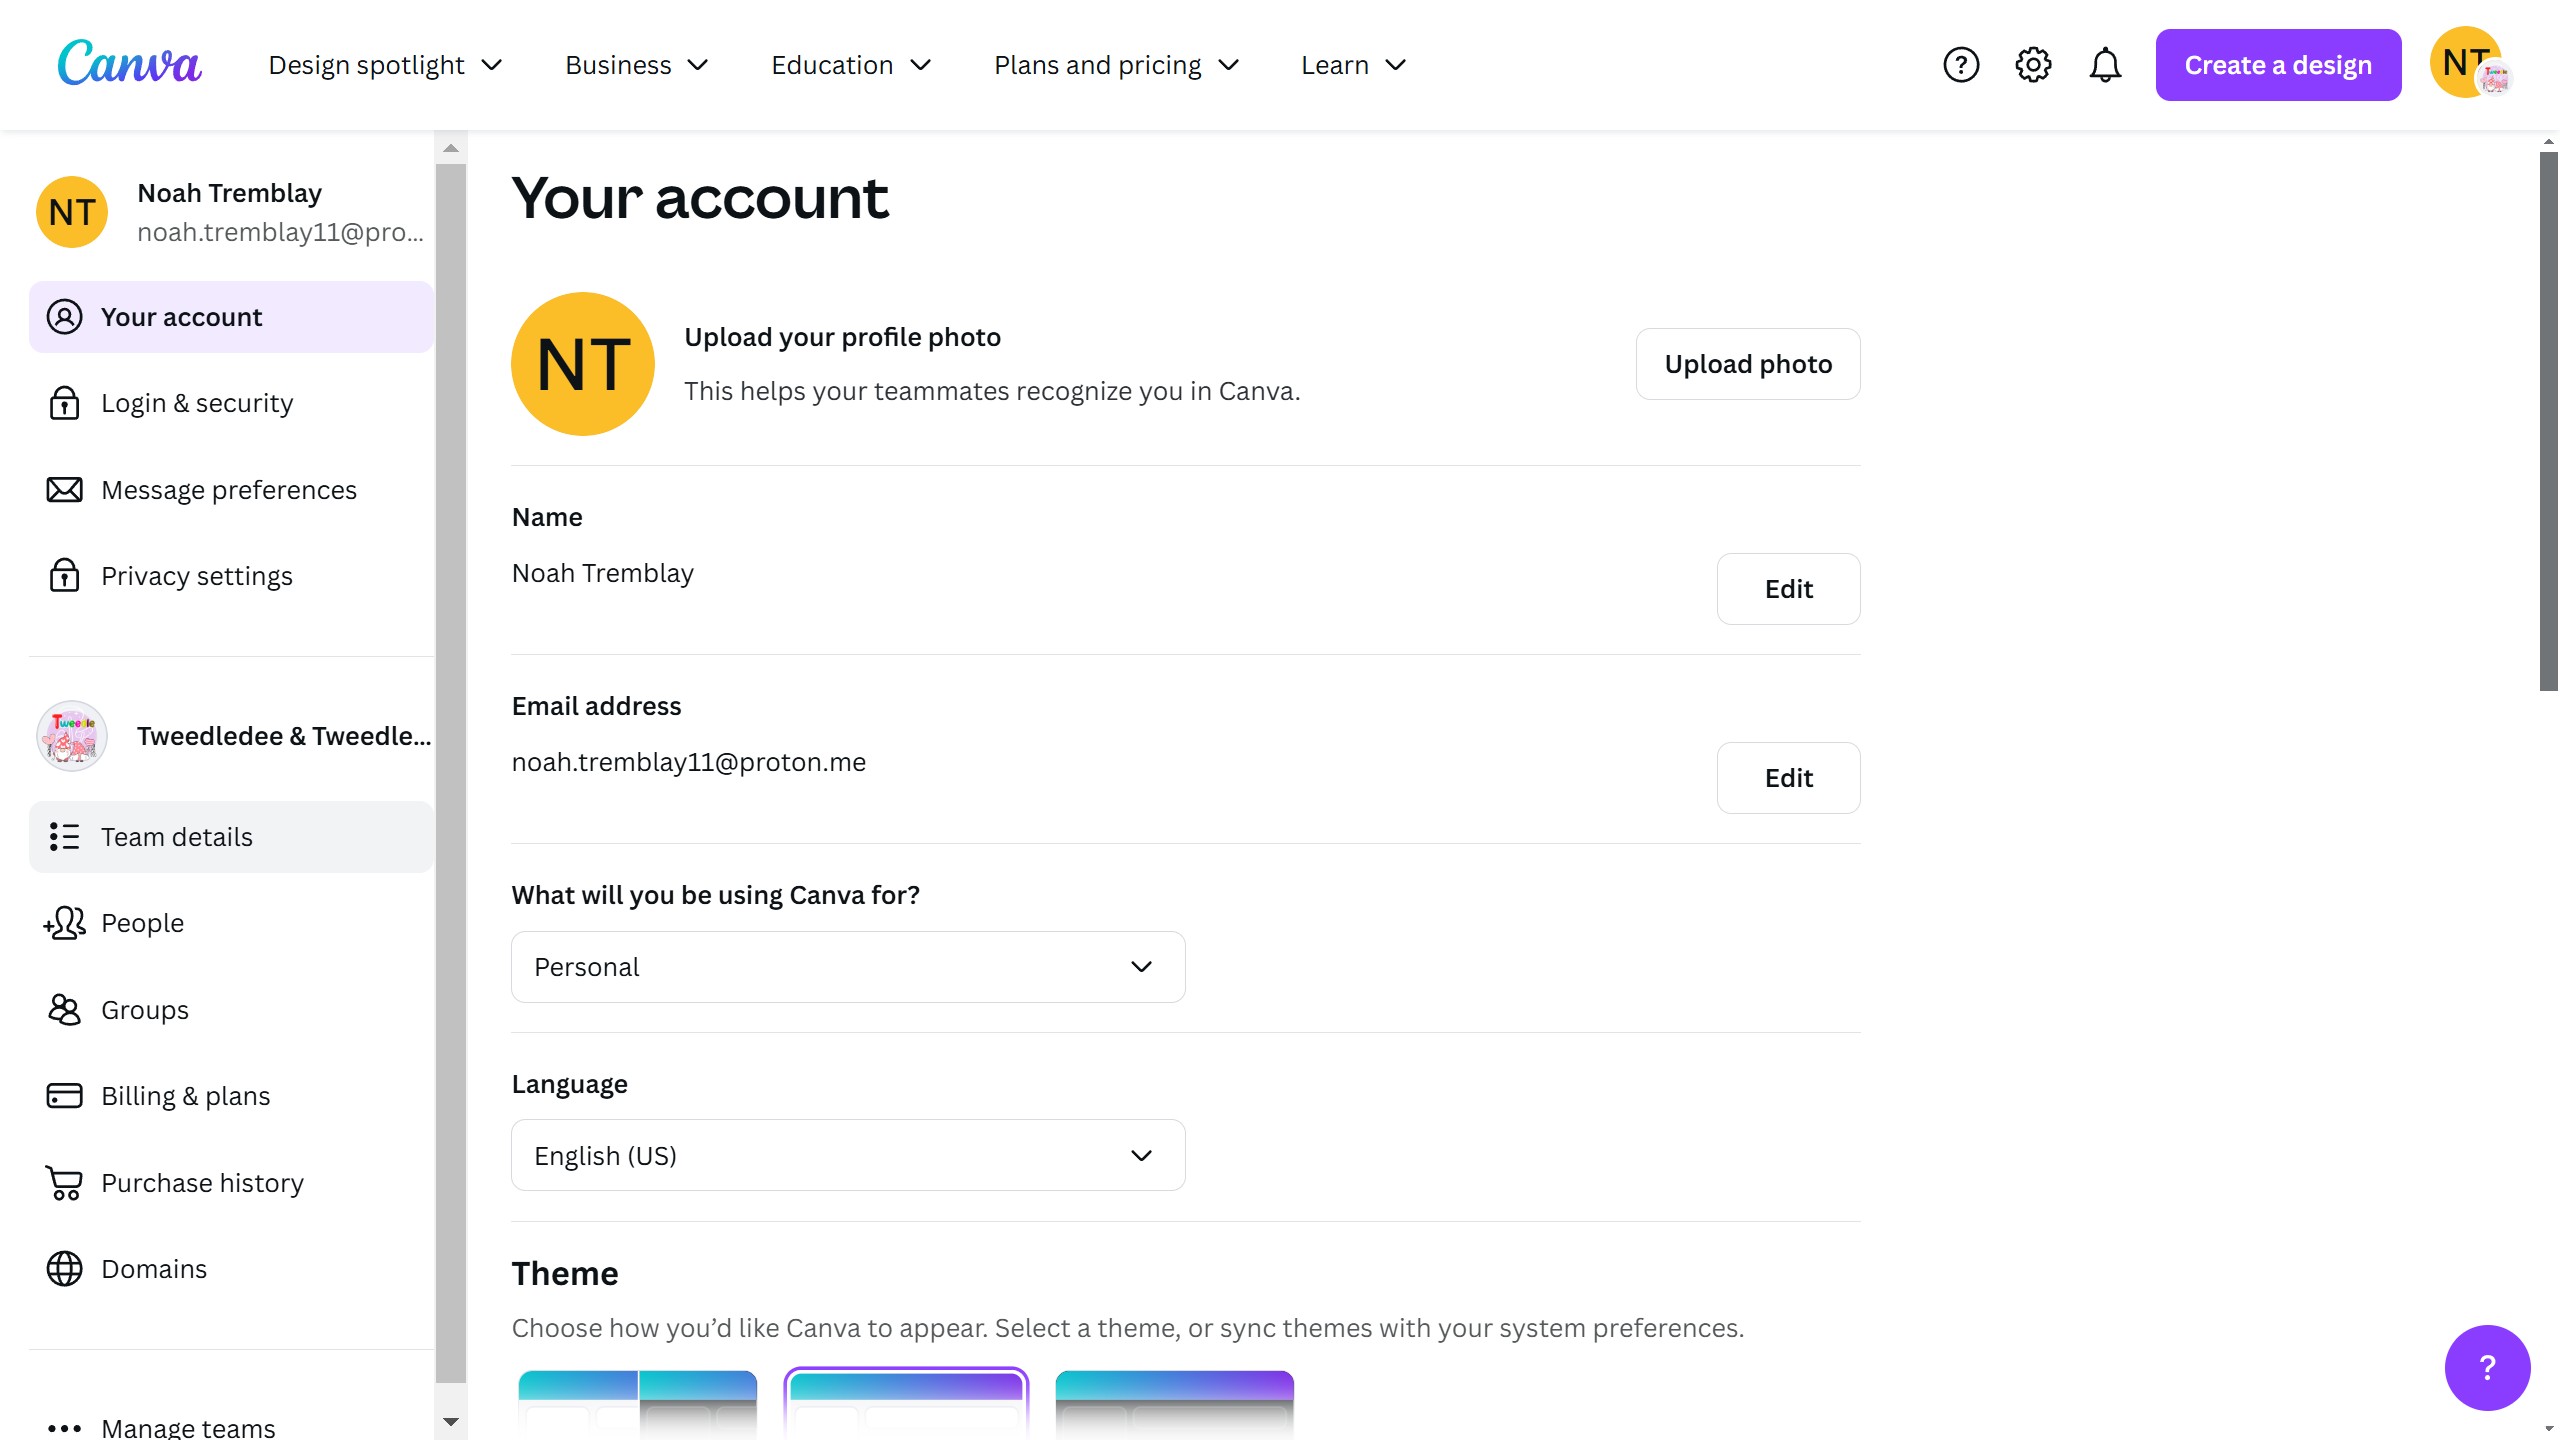2560x1440 pixels.
Task: Click the Domains globe icon
Action: (64, 1269)
